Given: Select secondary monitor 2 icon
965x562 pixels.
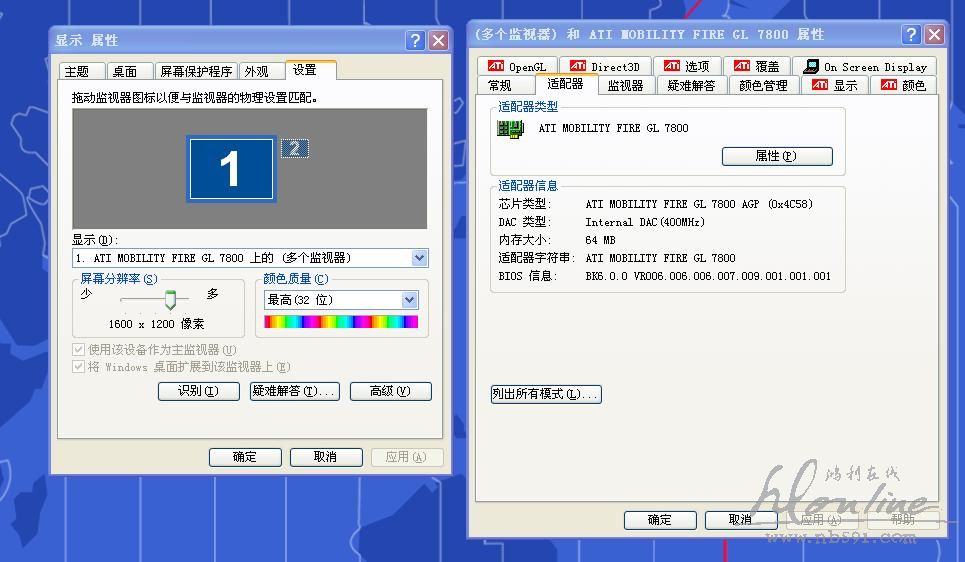Looking at the screenshot, I should tap(293, 149).
